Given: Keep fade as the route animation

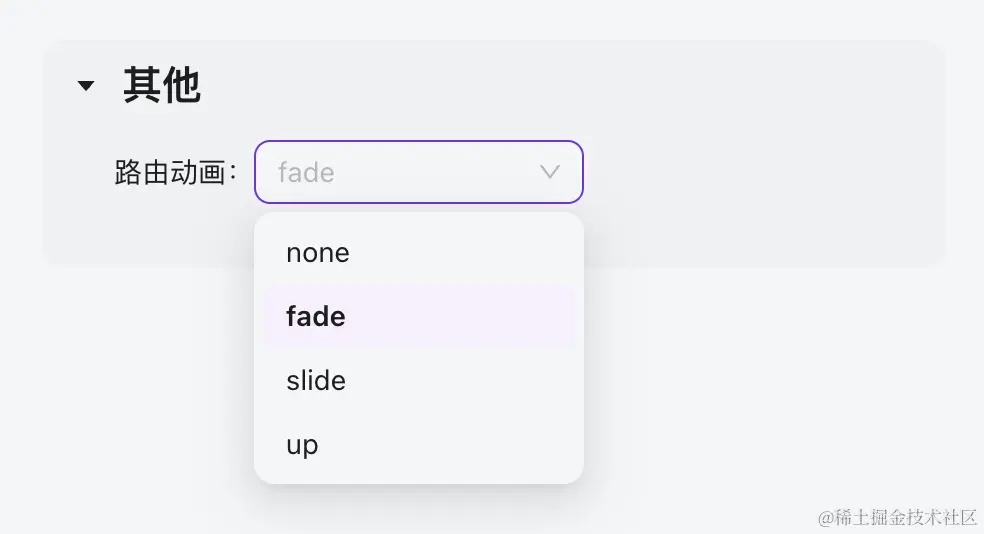Looking at the screenshot, I should (316, 317).
